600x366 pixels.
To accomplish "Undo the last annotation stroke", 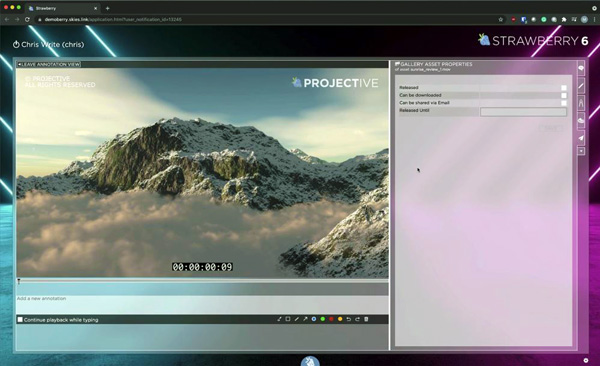I will [x=349, y=319].
